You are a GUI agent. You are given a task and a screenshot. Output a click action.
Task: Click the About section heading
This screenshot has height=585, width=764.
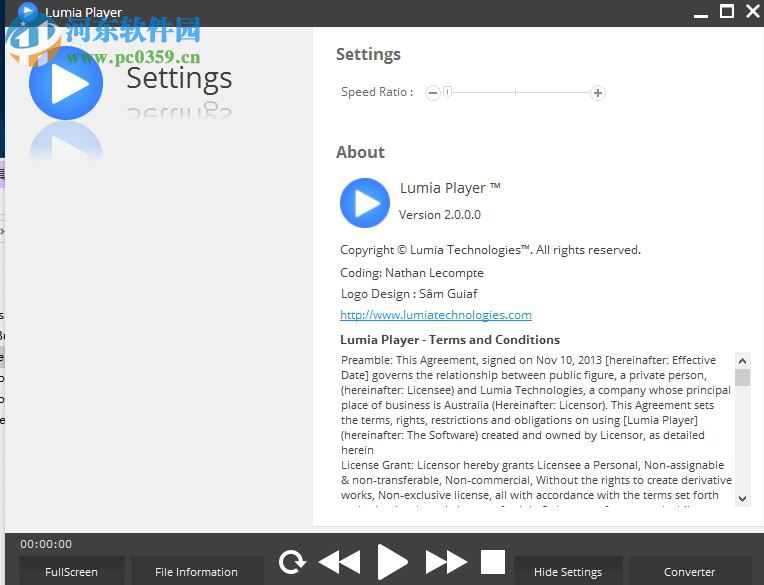click(360, 152)
